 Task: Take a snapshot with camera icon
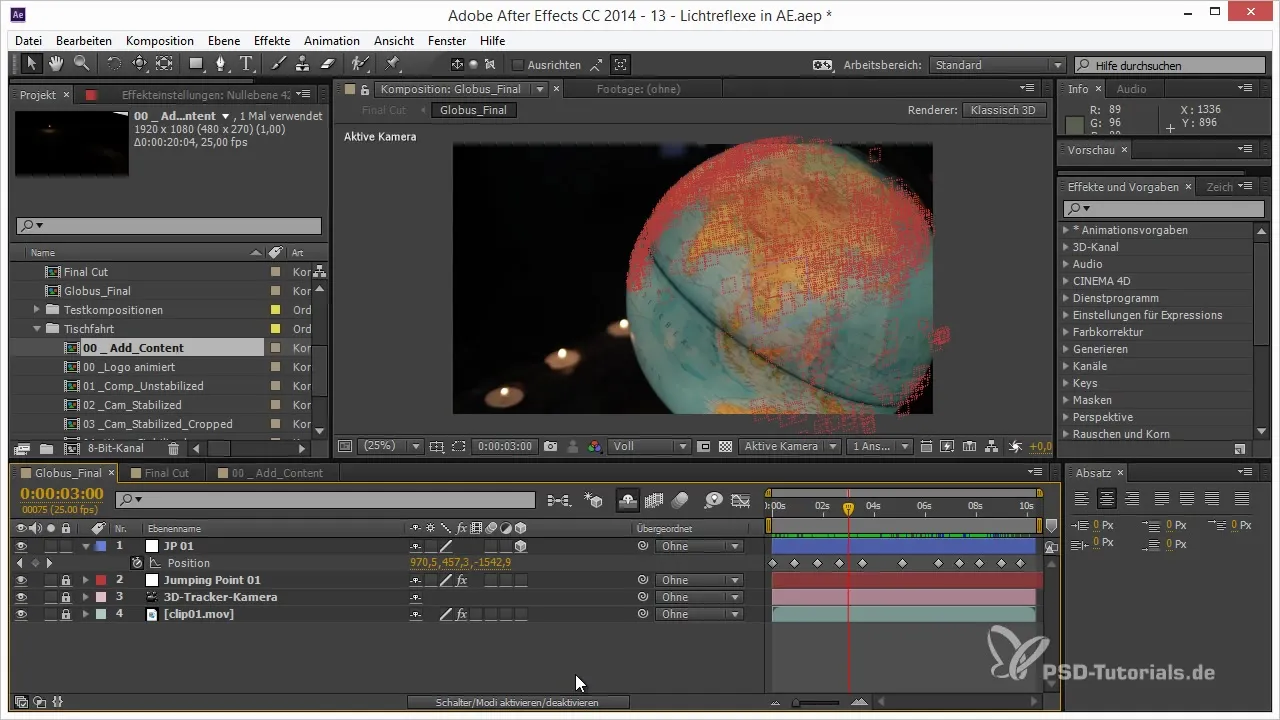(551, 447)
